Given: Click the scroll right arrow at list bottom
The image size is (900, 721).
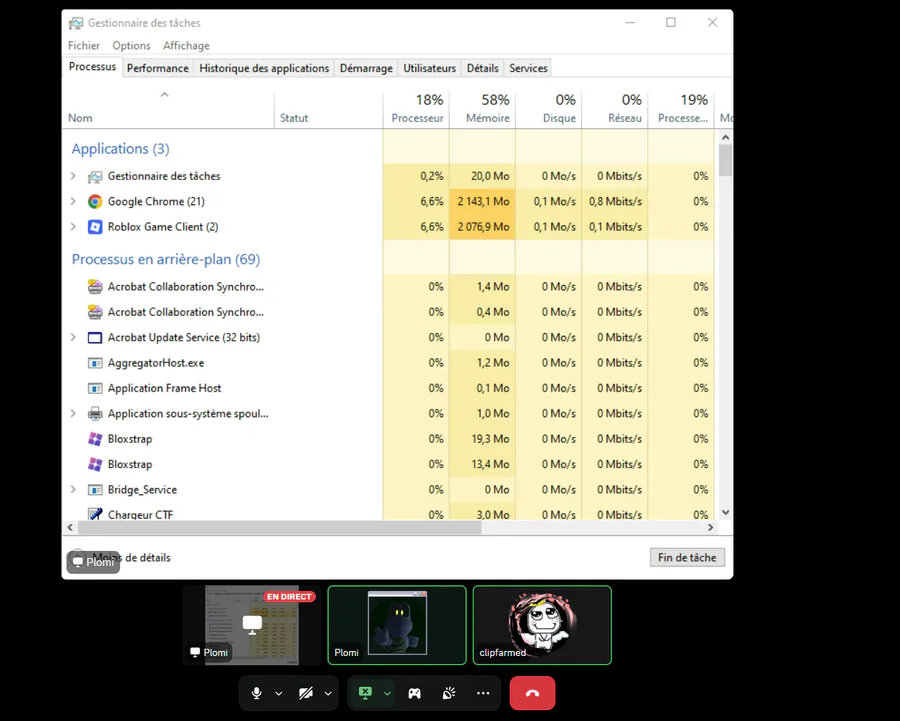Looking at the screenshot, I should (x=711, y=528).
